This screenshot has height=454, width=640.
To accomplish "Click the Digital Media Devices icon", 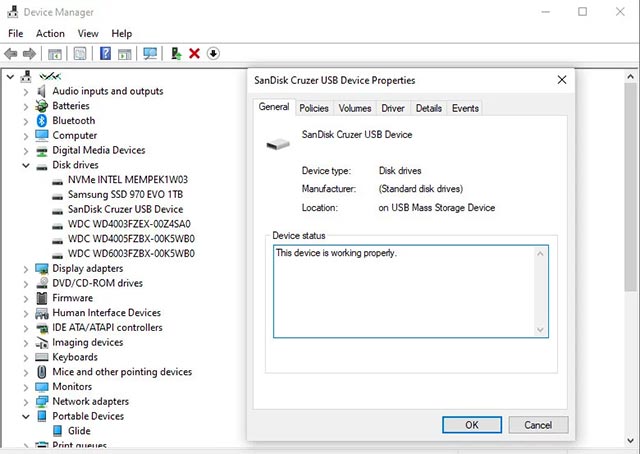I will tap(42, 151).
